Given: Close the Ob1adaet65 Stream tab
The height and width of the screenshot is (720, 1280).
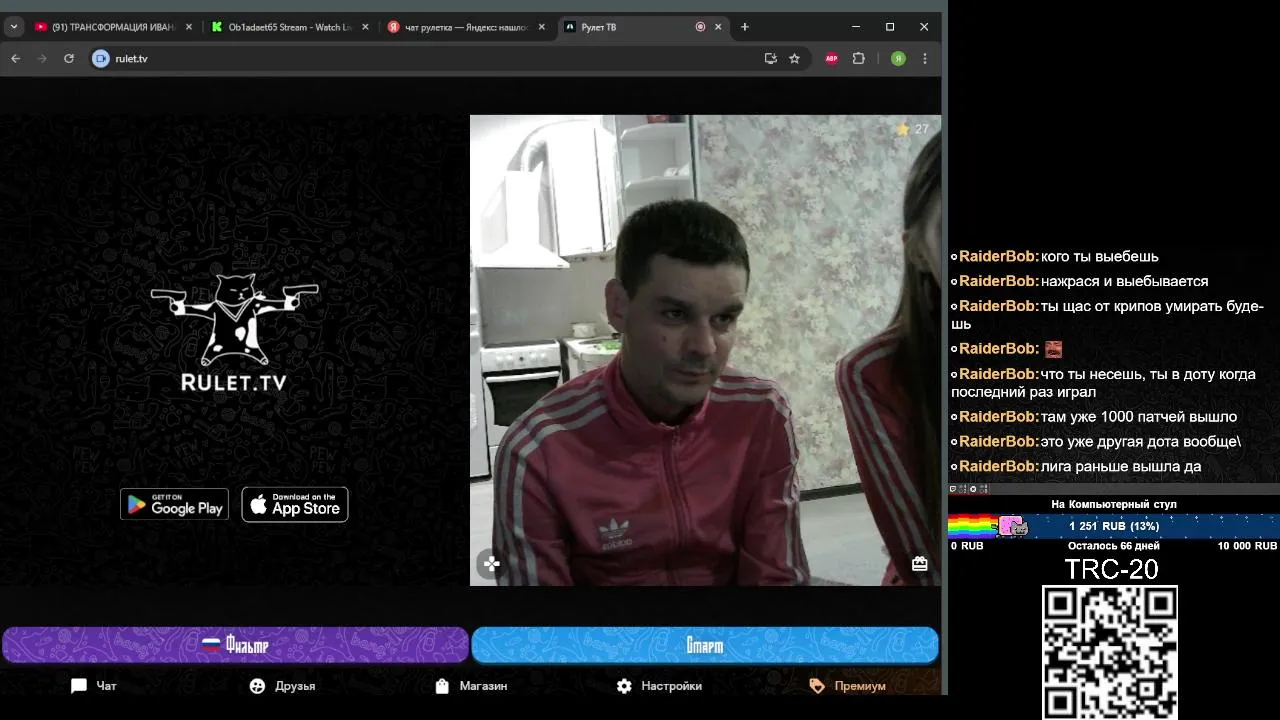Looking at the screenshot, I should (x=365, y=27).
